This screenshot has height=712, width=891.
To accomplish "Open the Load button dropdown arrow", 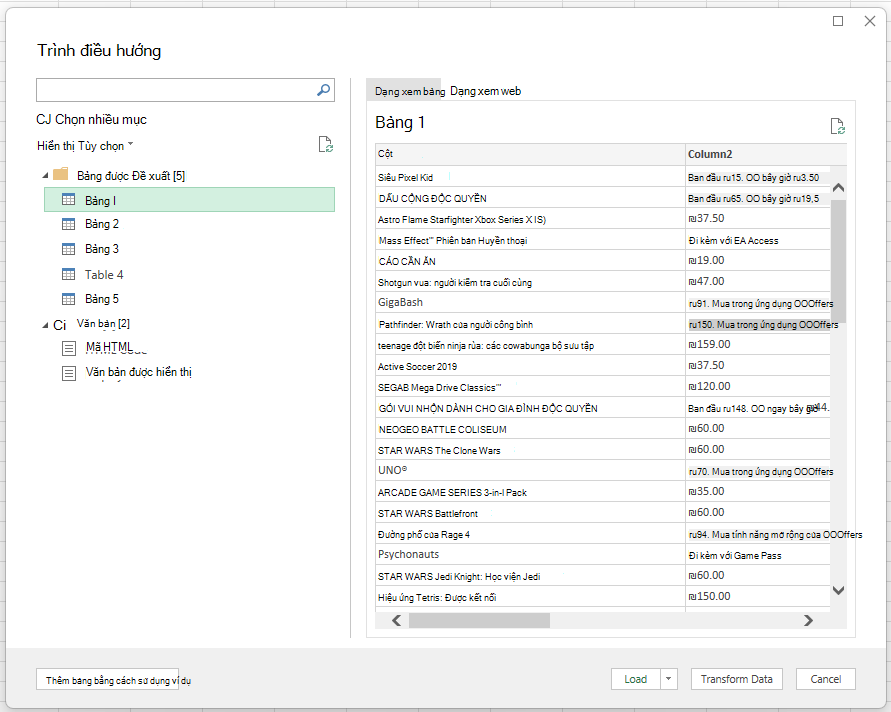I will (669, 679).
